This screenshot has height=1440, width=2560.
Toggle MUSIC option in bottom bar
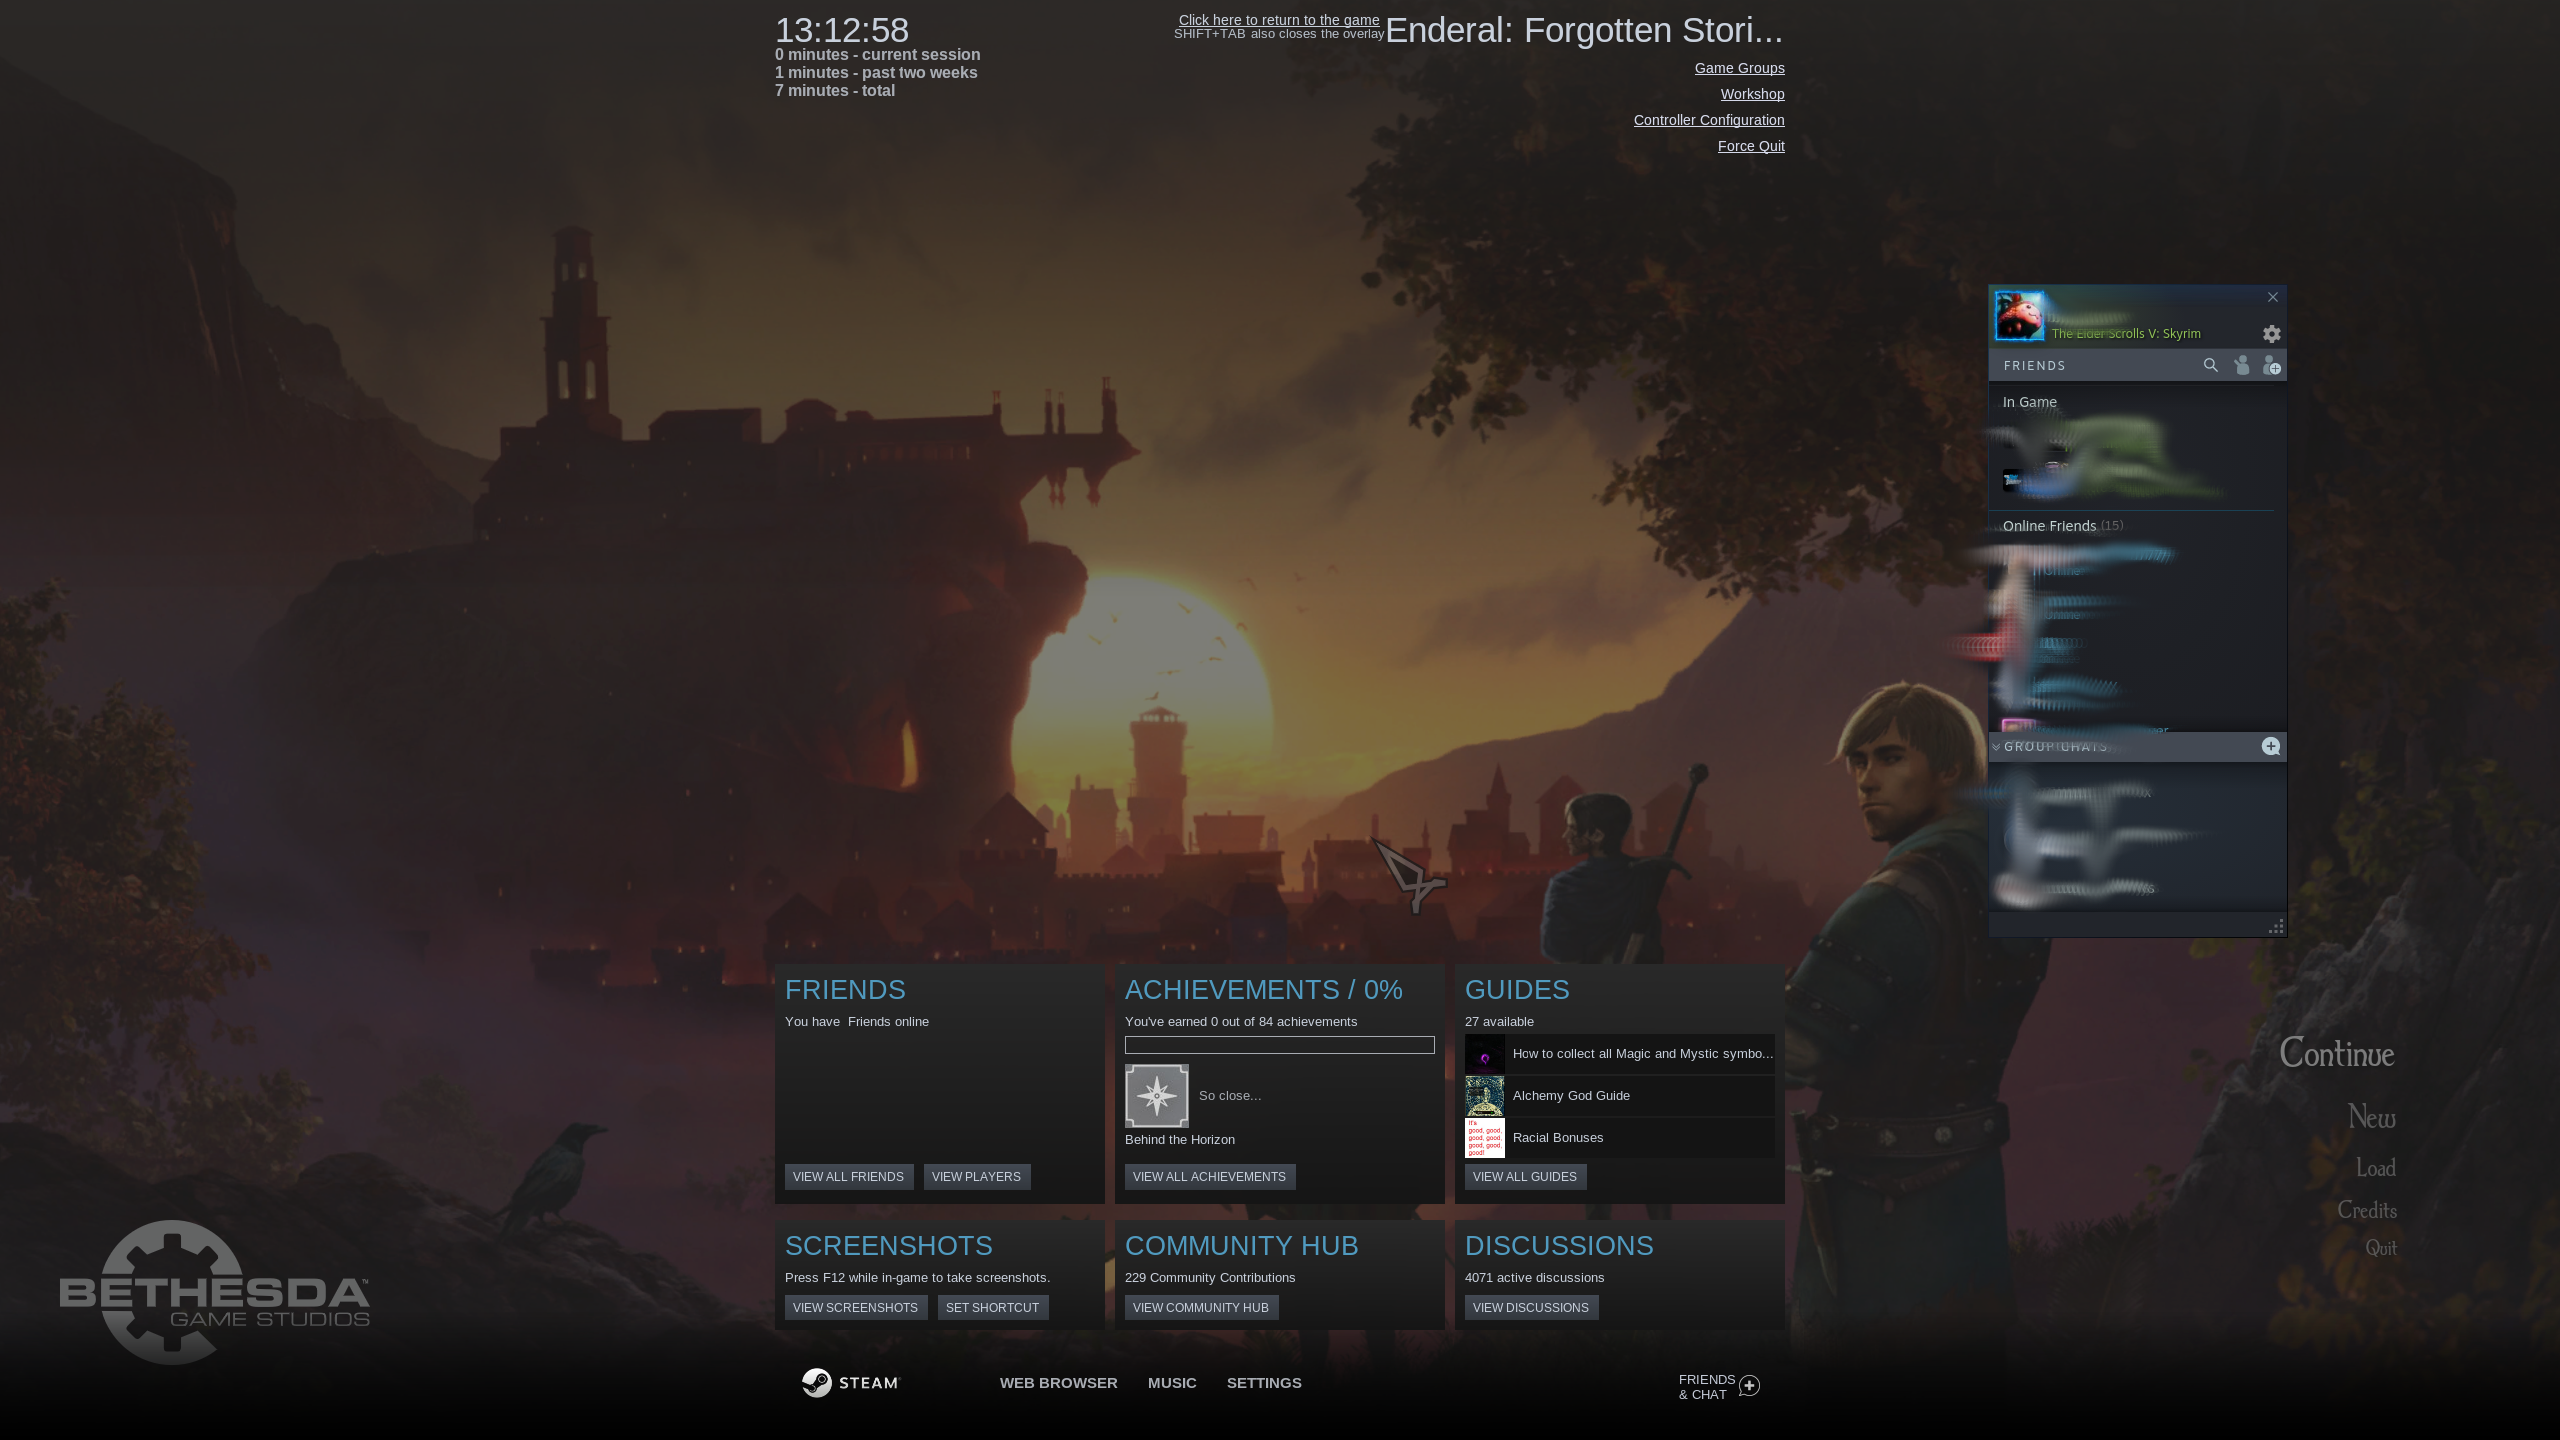1171,1382
